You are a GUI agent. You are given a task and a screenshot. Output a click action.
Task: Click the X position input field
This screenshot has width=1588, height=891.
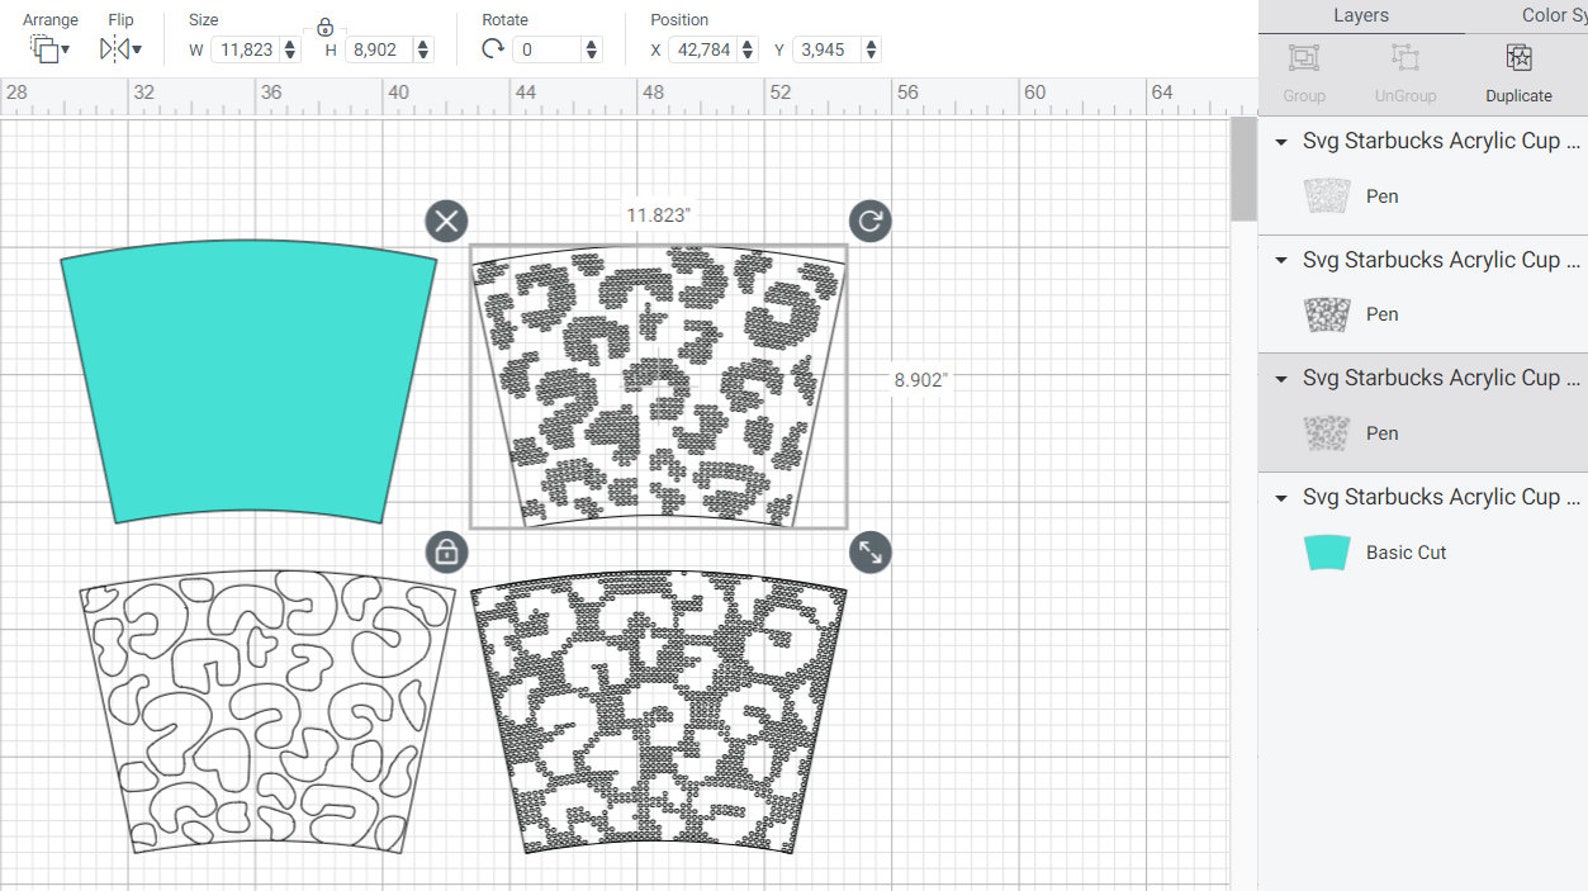703,50
